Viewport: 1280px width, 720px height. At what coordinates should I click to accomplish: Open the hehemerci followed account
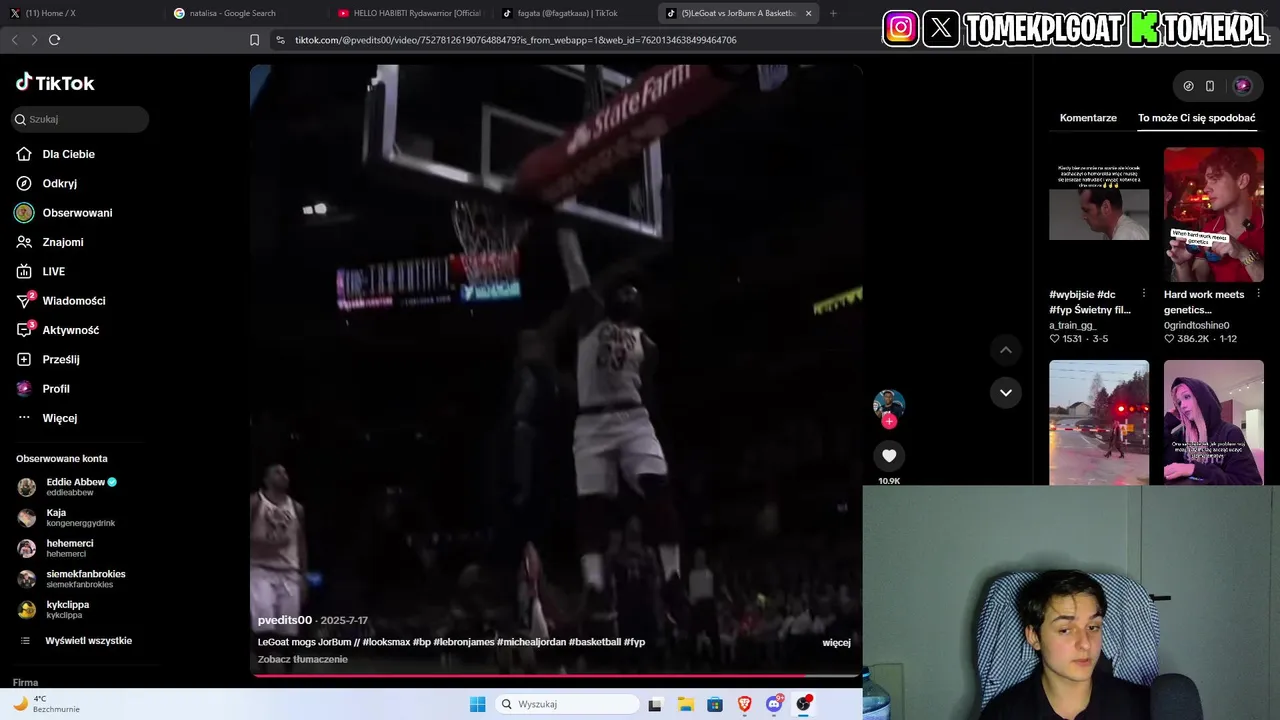click(x=56, y=548)
